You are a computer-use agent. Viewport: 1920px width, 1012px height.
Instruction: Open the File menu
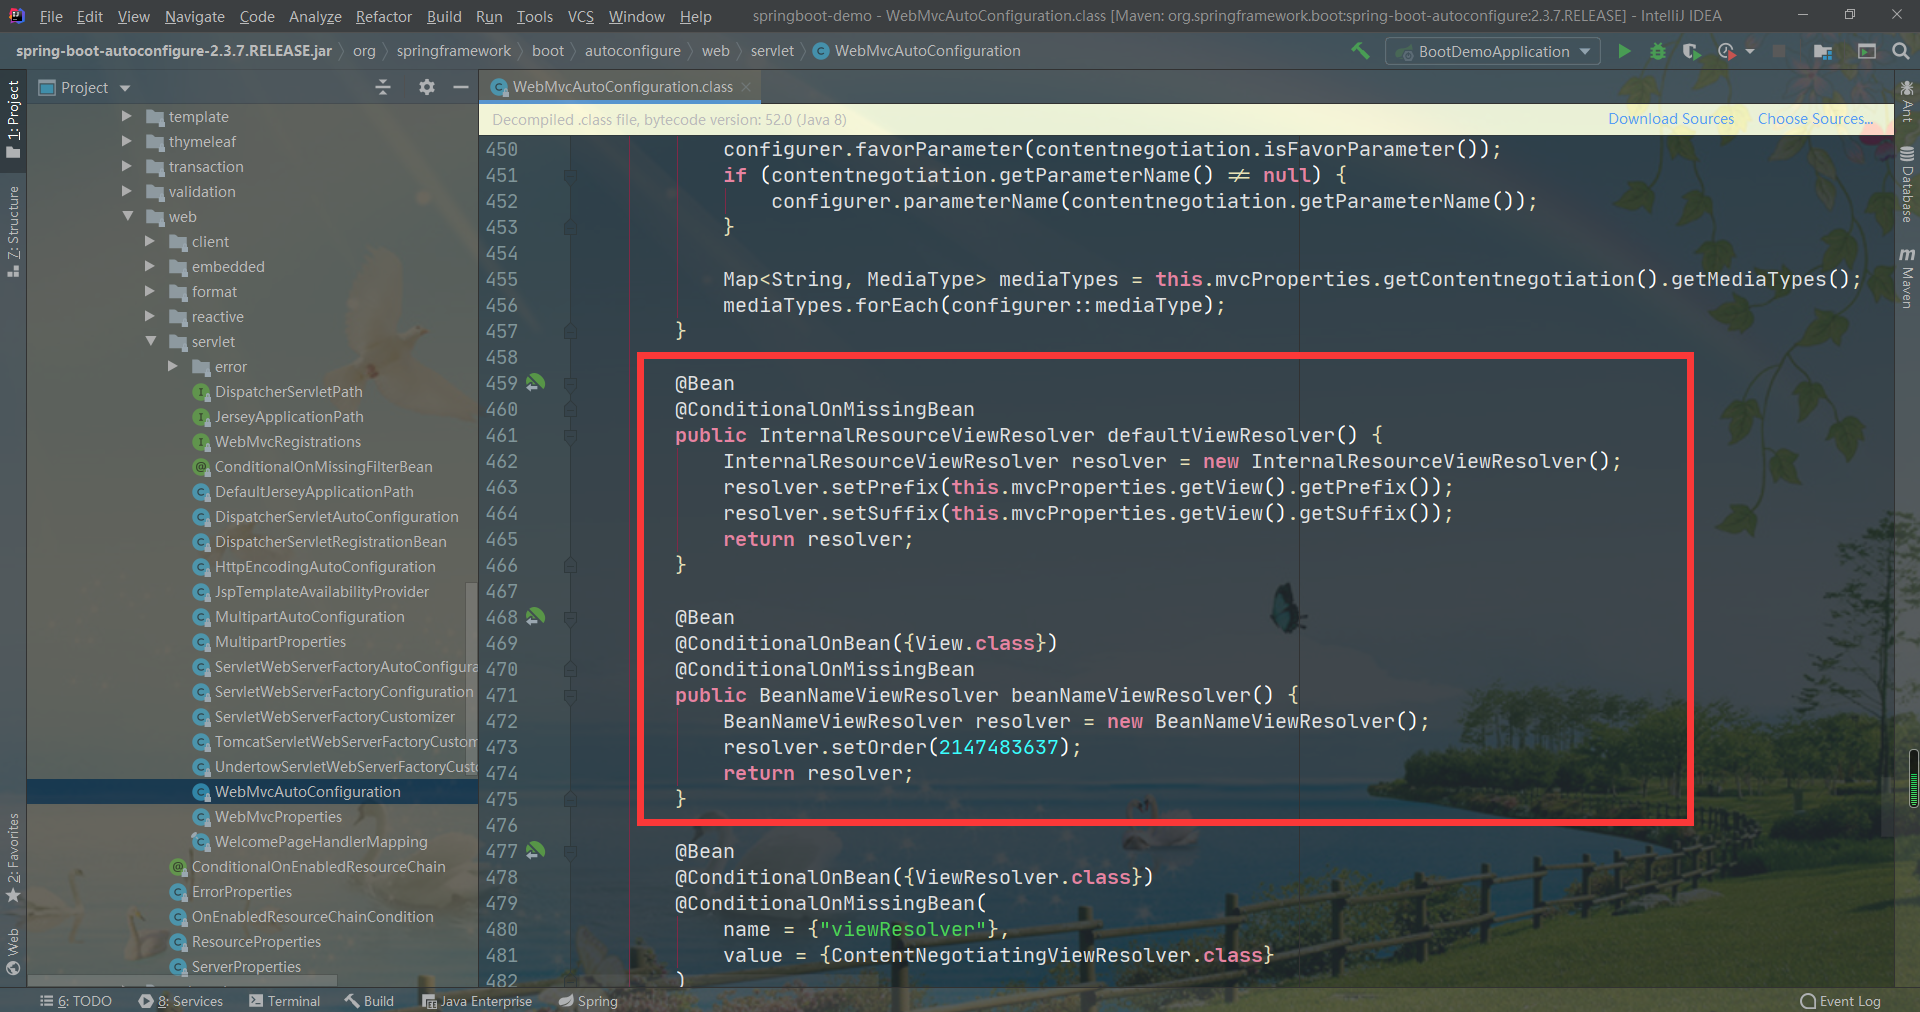tap(51, 16)
